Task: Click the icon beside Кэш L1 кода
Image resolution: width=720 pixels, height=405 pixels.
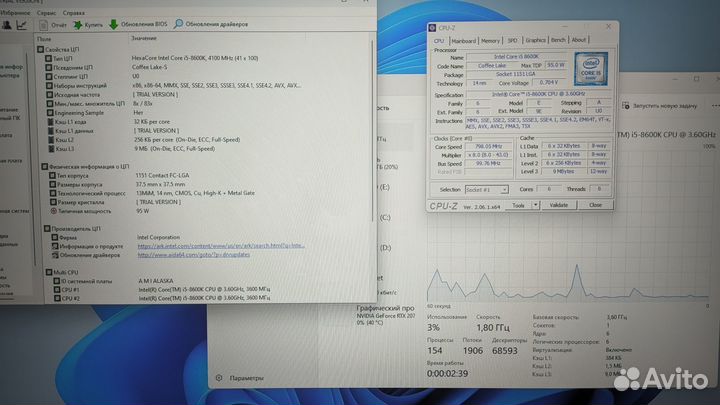Action: point(51,122)
